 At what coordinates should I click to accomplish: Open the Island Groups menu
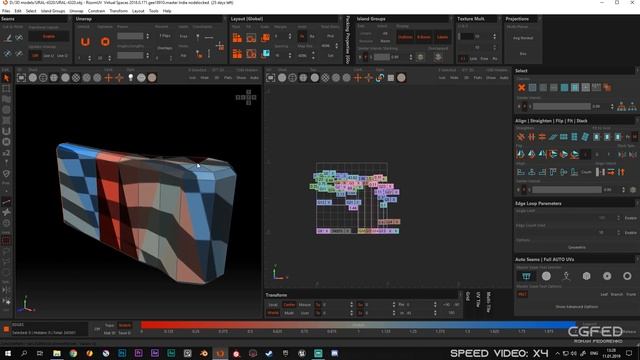(x=53, y=11)
